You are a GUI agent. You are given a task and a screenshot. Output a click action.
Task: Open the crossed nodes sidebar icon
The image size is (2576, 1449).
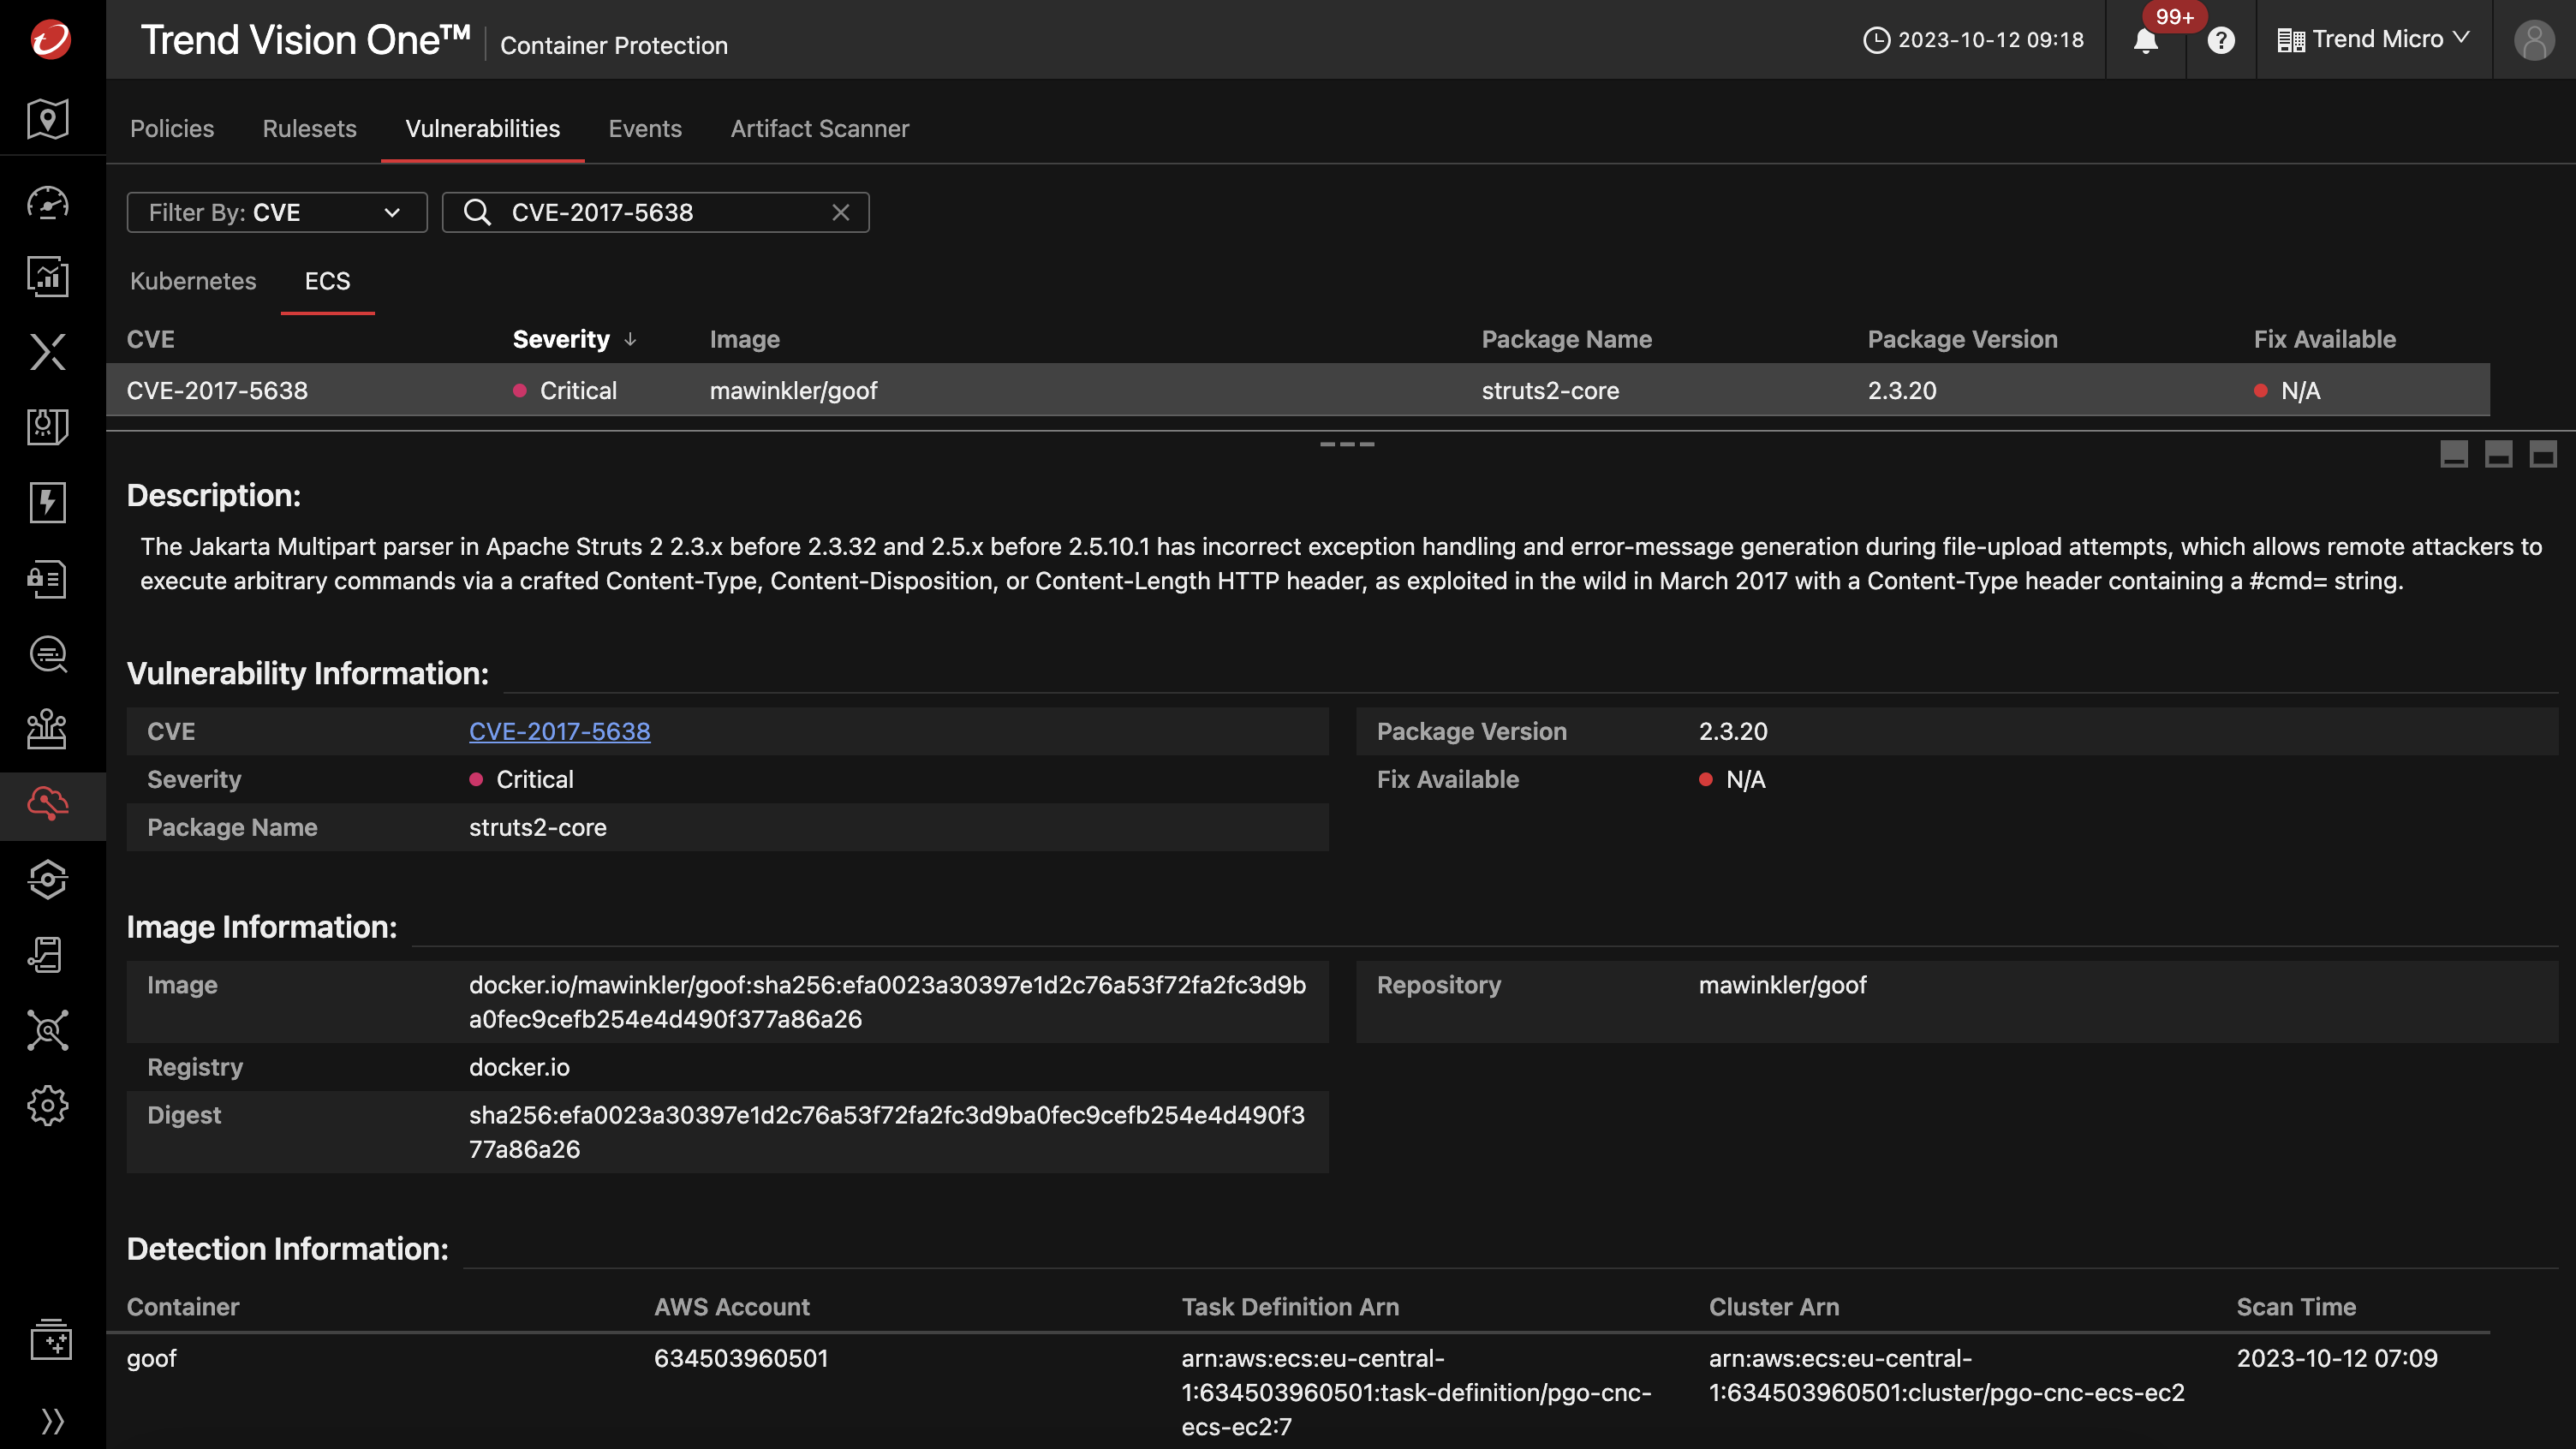coord(48,1030)
